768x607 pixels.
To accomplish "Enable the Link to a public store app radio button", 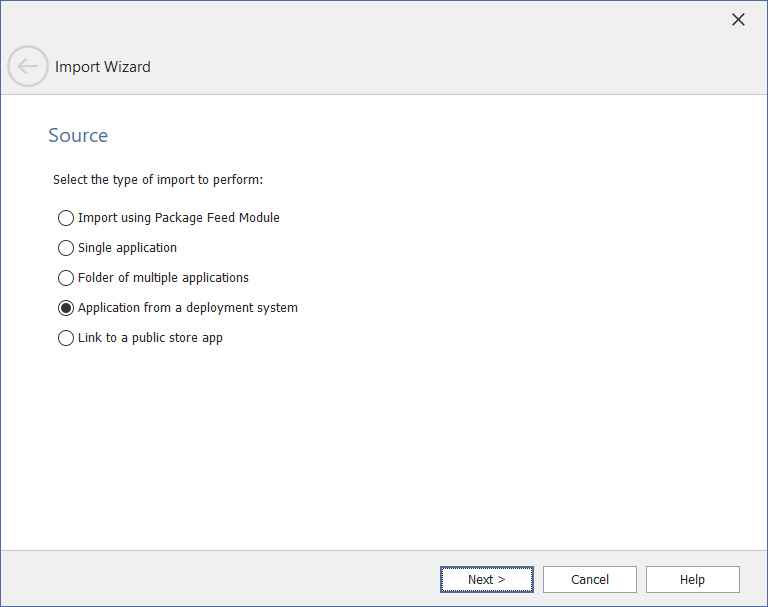I will [66, 338].
